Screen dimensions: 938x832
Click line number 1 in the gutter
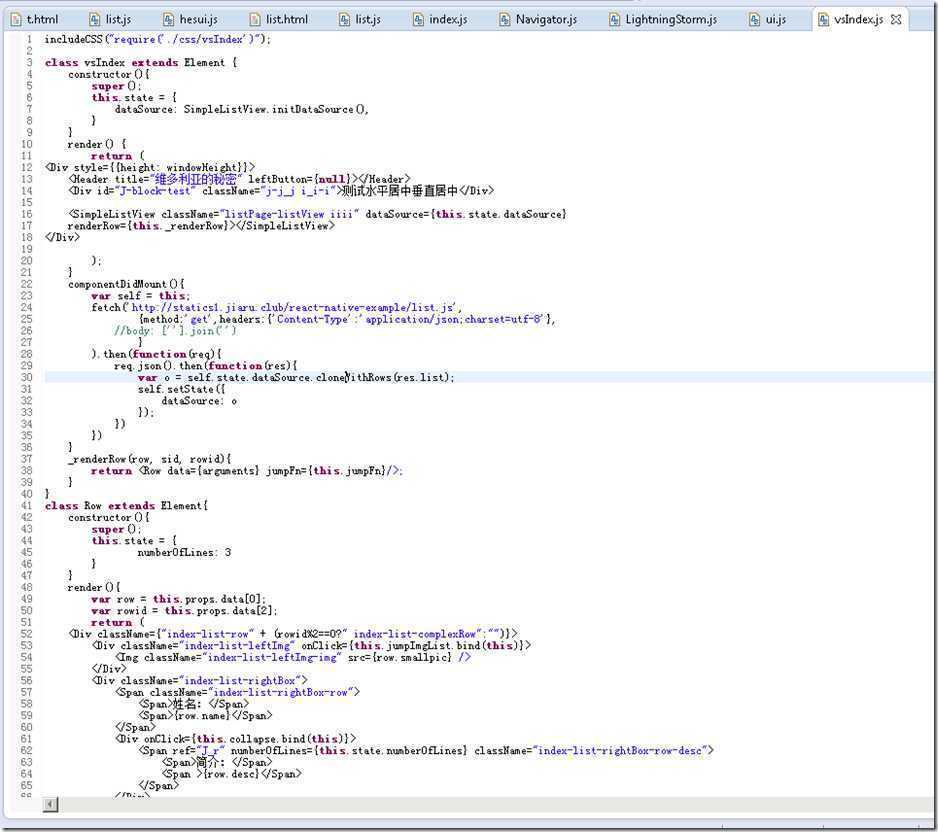coord(29,39)
